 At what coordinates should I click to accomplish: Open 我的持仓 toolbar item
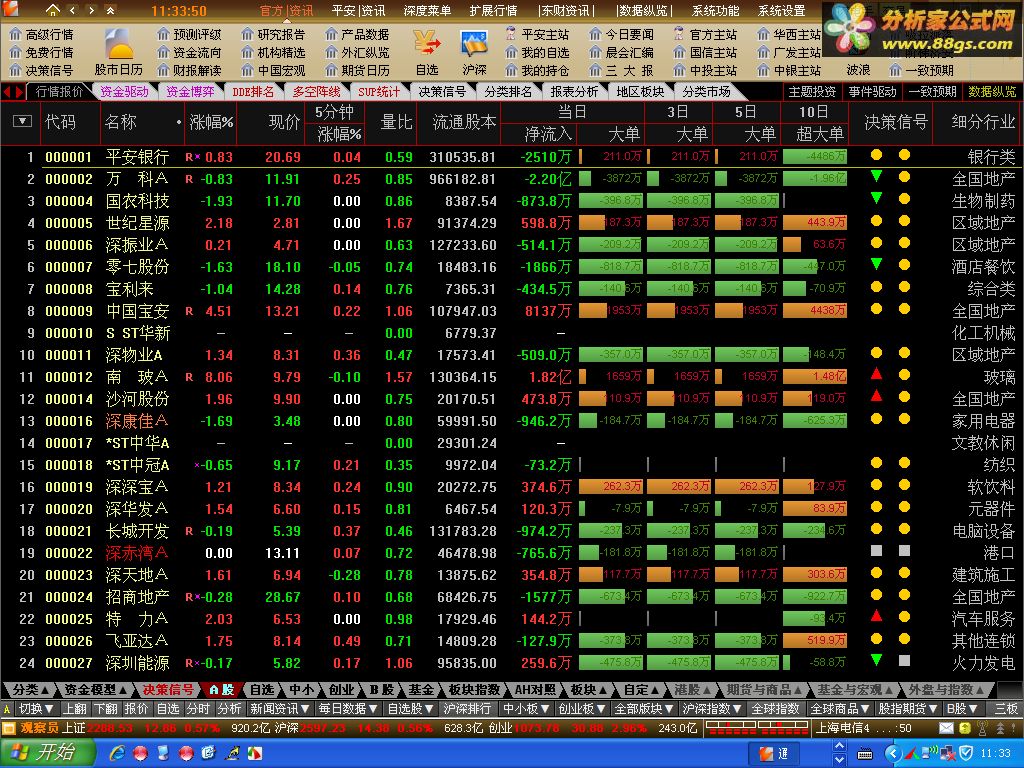tap(537, 70)
